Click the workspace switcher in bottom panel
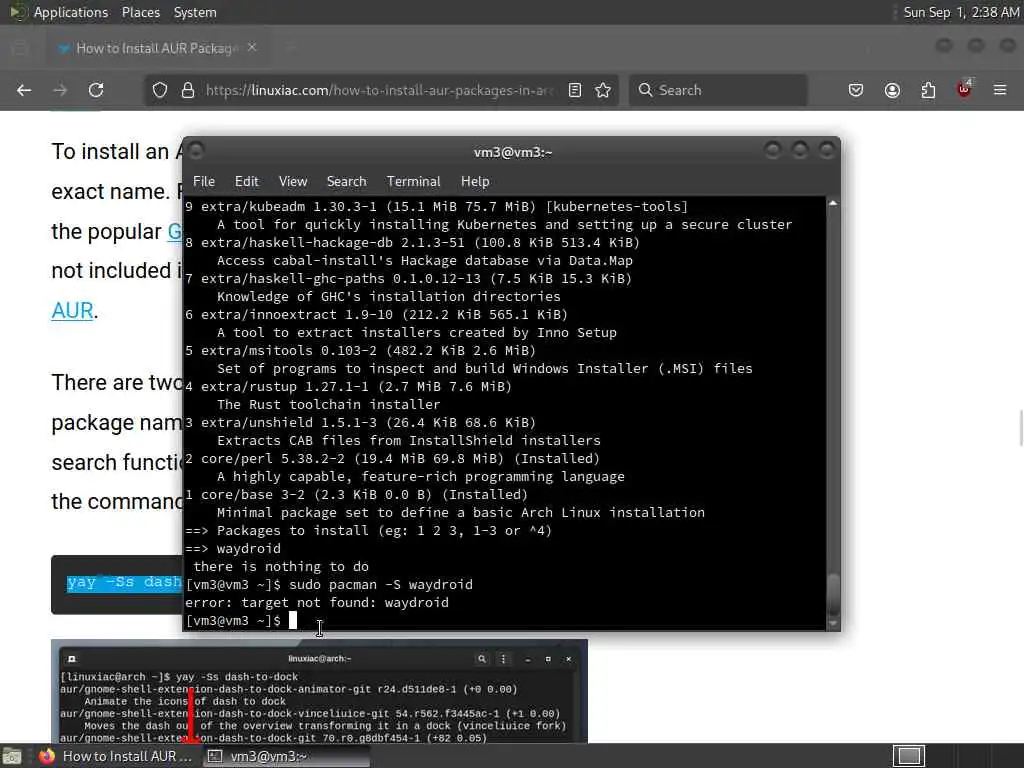This screenshot has width=1024, height=768. pyautogui.click(x=908, y=756)
